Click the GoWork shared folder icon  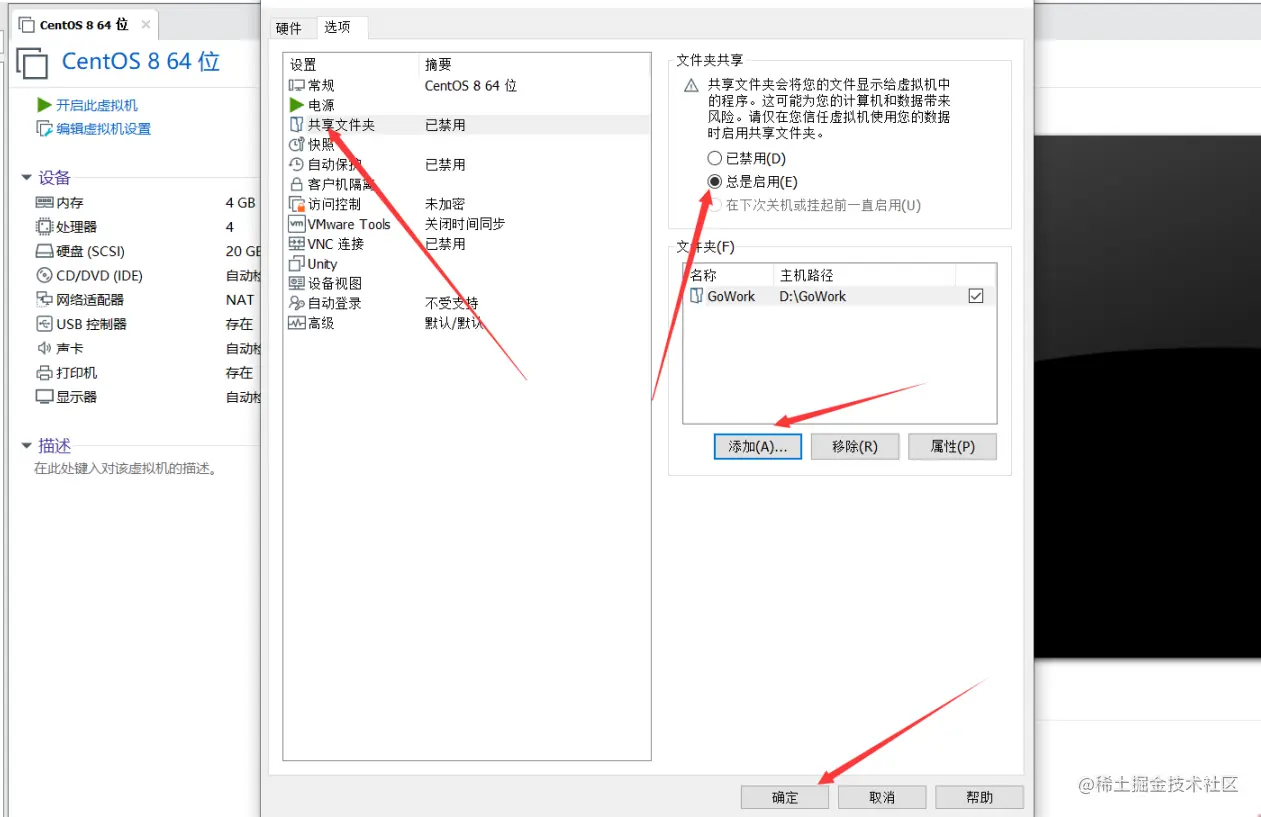[697, 296]
